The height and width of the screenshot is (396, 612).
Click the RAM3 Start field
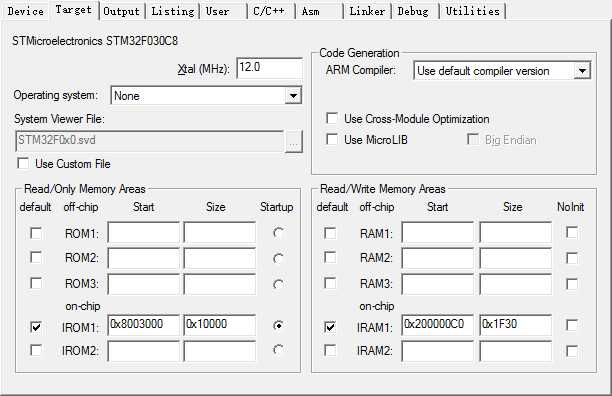pyautogui.click(x=438, y=284)
